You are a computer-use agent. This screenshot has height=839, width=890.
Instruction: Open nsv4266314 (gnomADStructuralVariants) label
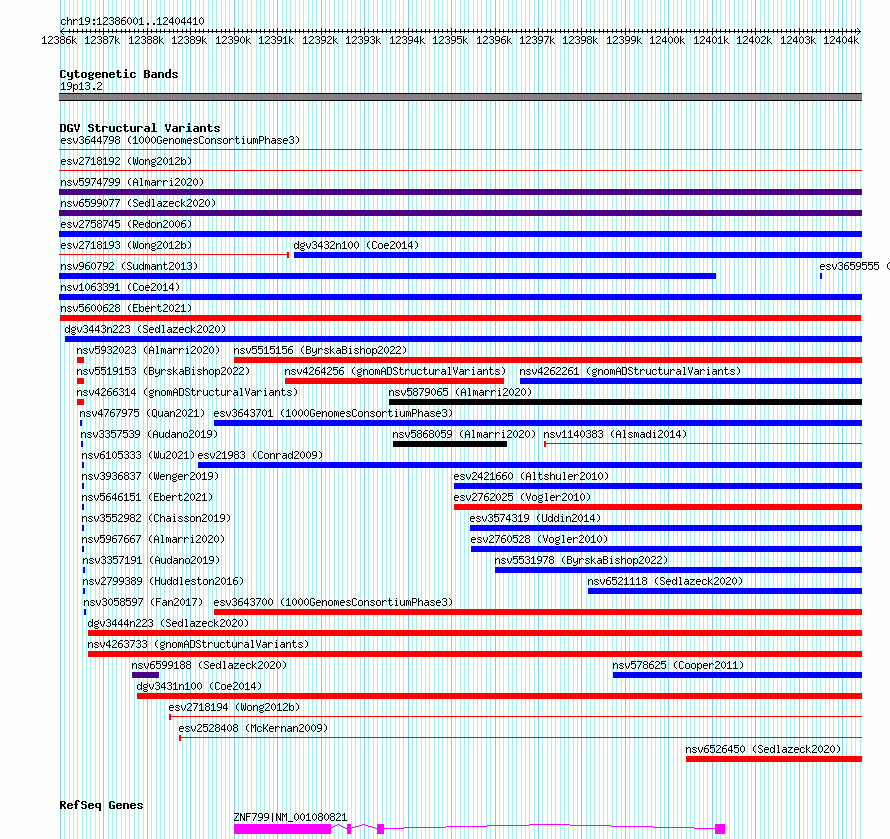(187, 392)
